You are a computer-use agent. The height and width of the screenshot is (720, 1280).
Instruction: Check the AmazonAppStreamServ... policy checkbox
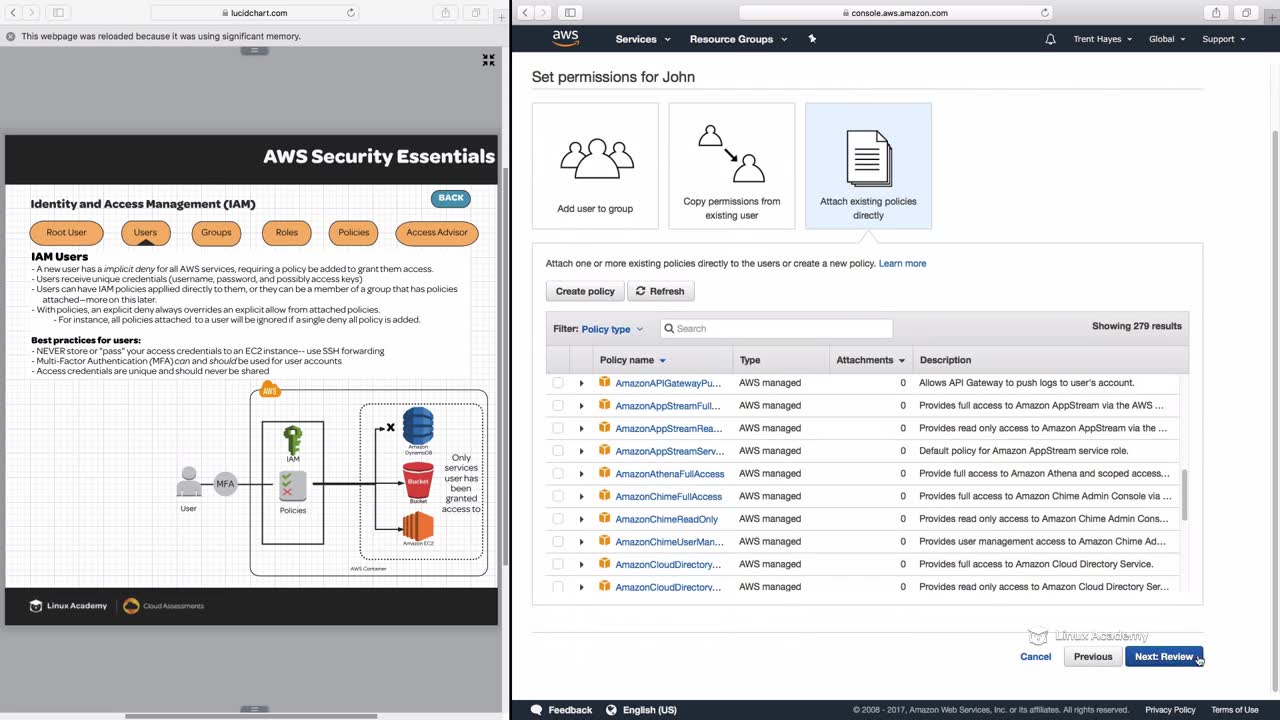click(x=558, y=451)
